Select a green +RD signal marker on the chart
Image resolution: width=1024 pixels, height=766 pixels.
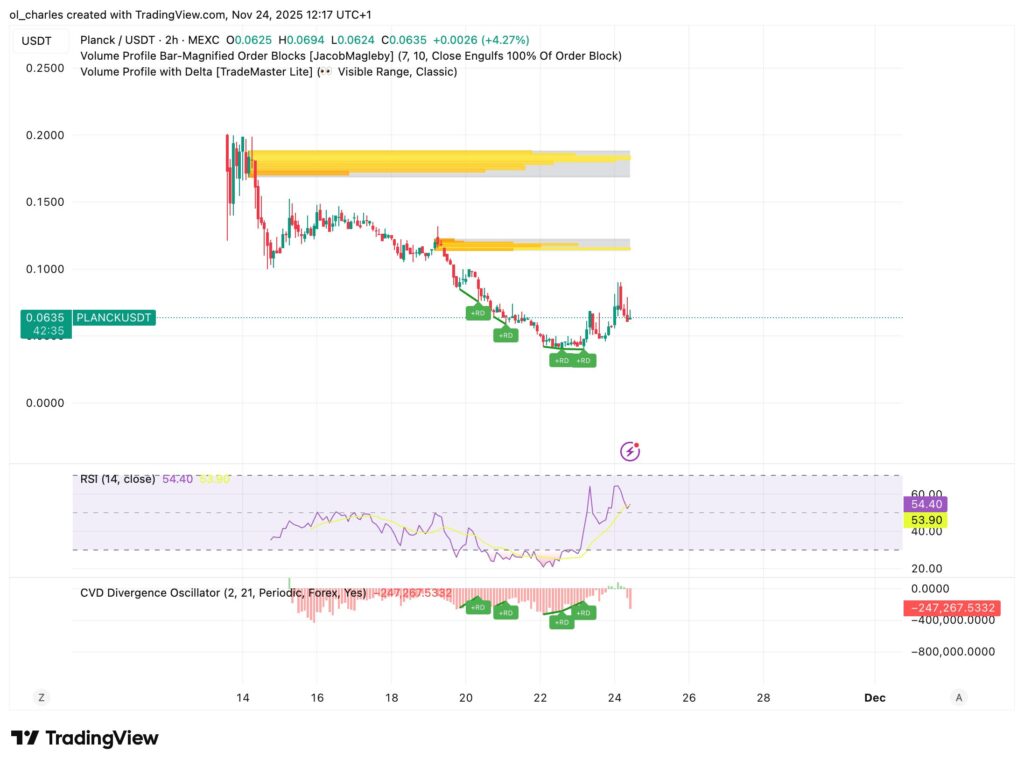(478, 312)
